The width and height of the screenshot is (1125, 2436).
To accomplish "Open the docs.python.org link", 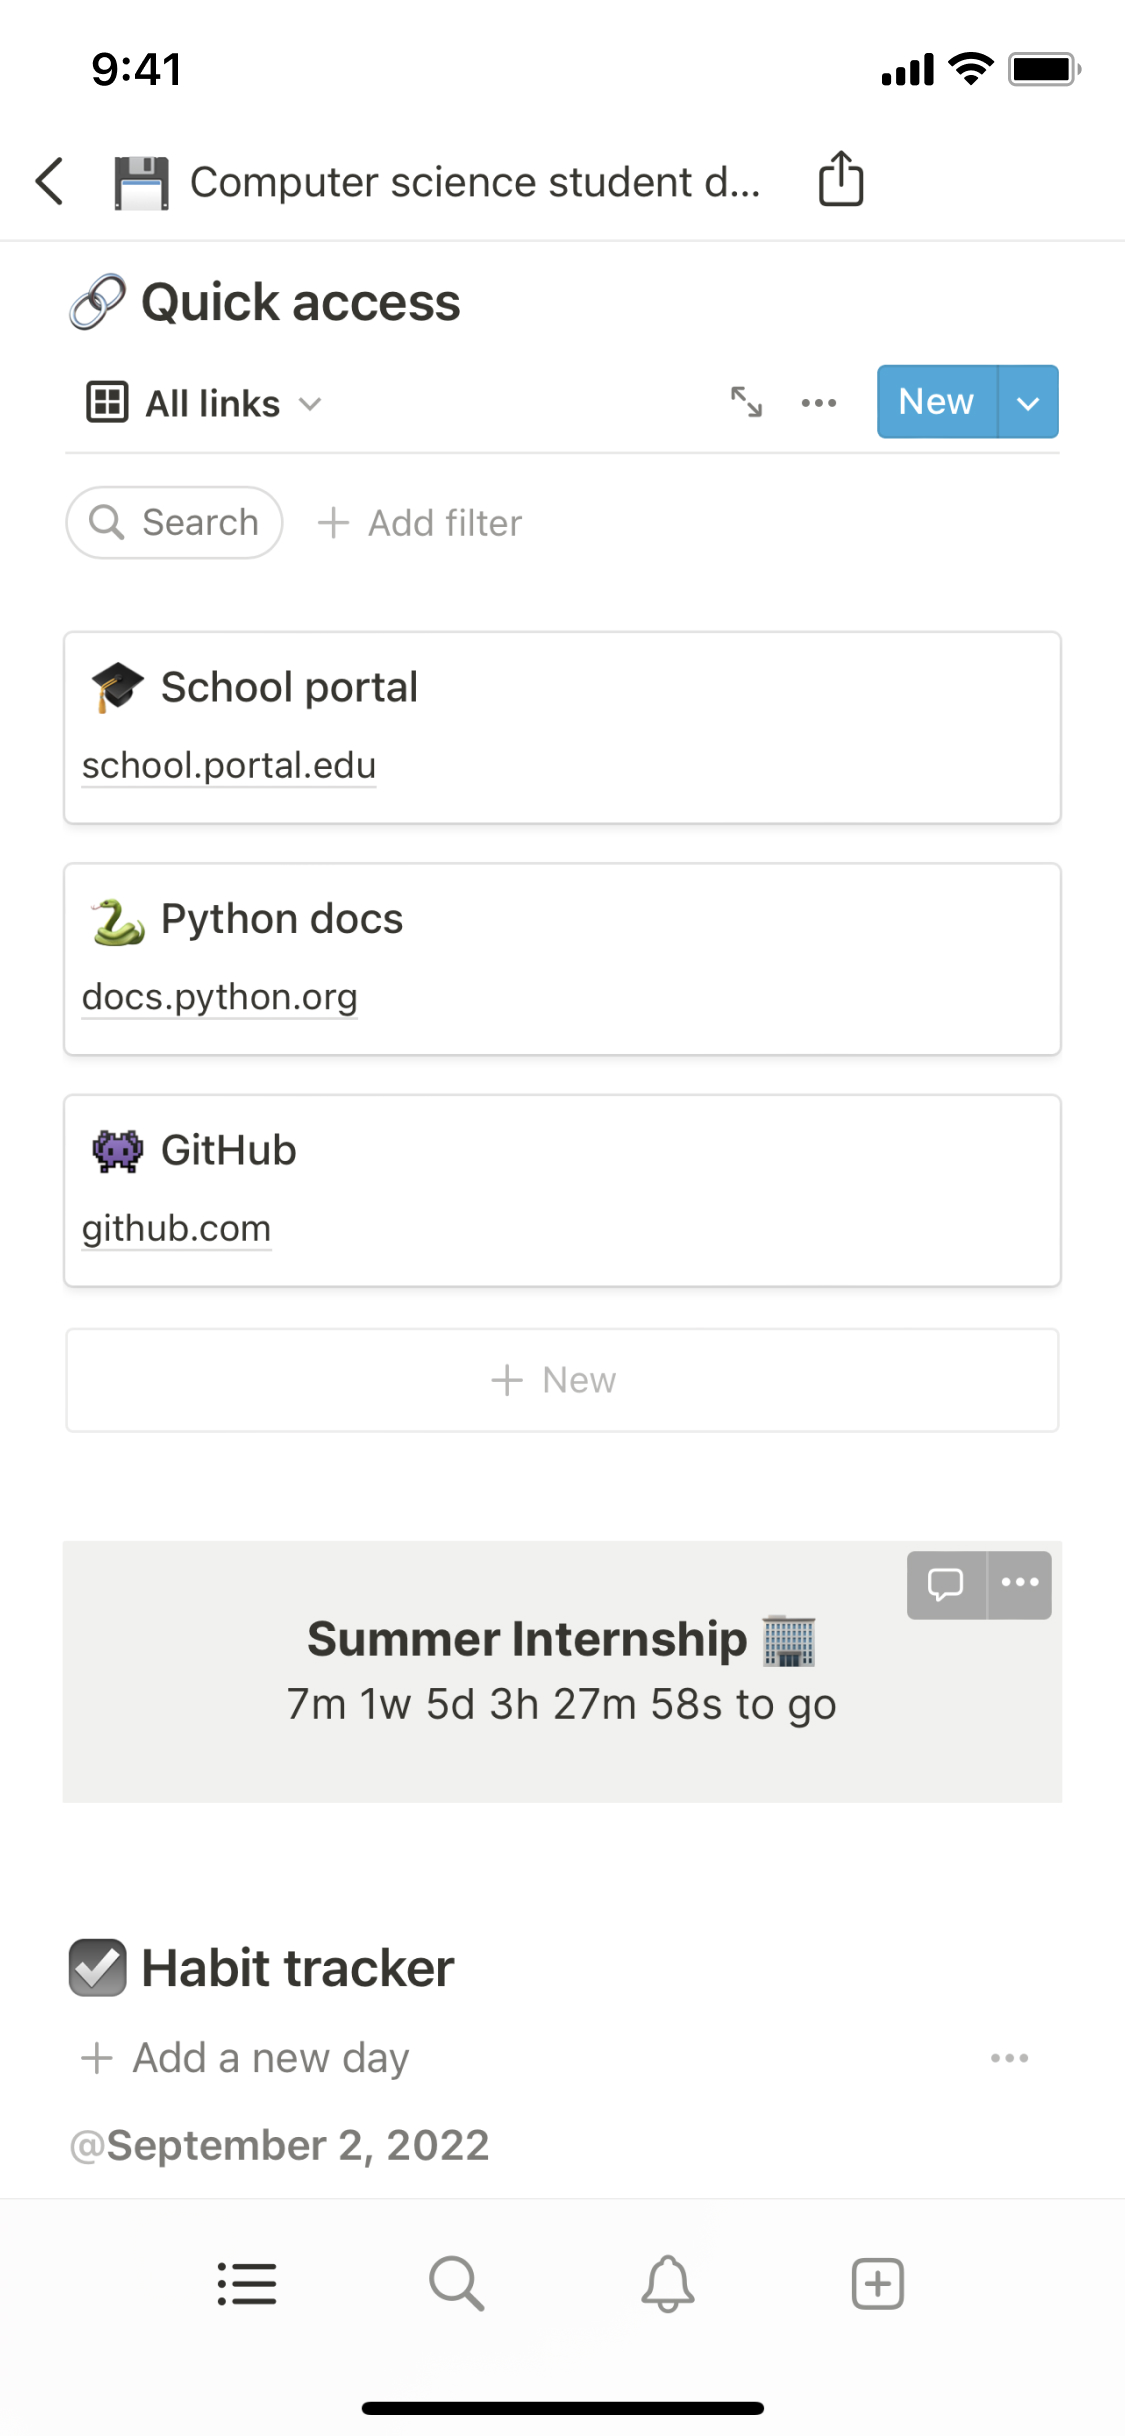I will click(x=220, y=997).
